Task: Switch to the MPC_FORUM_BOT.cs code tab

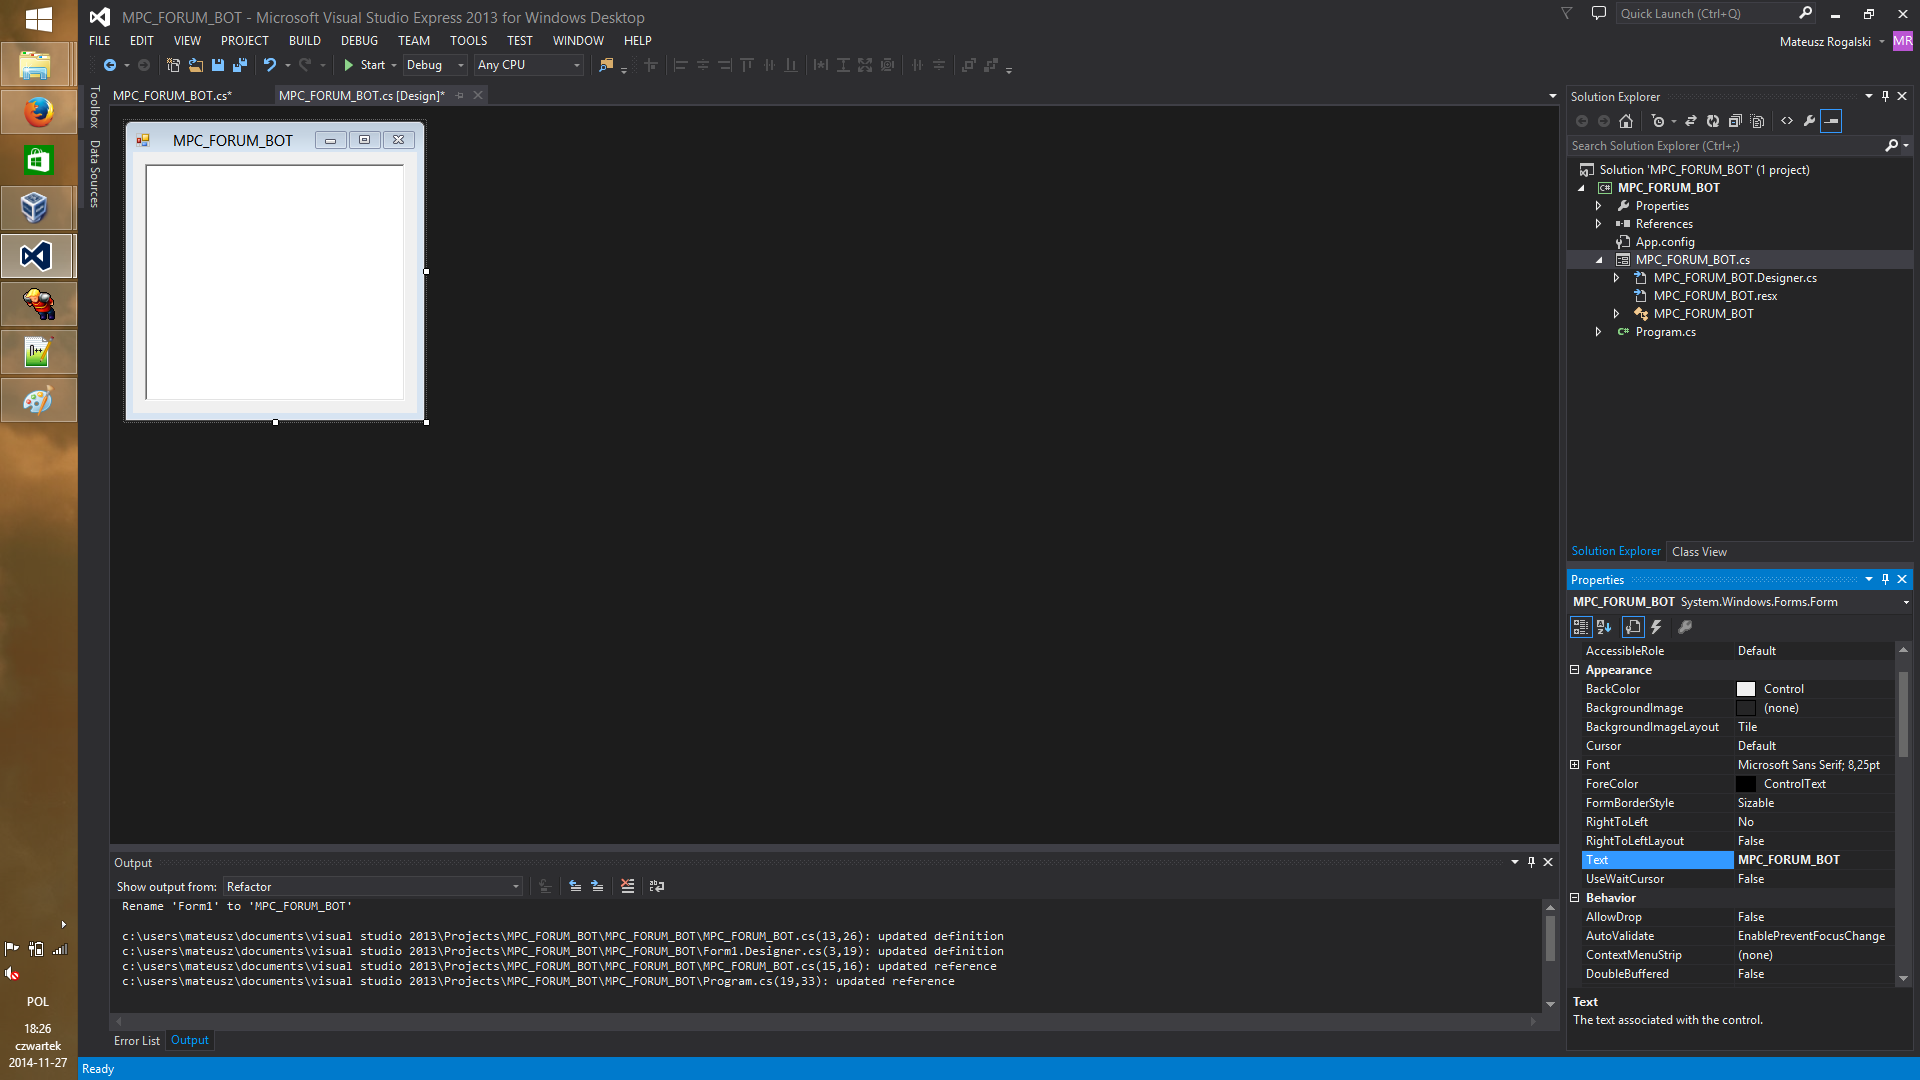Action: pos(172,95)
